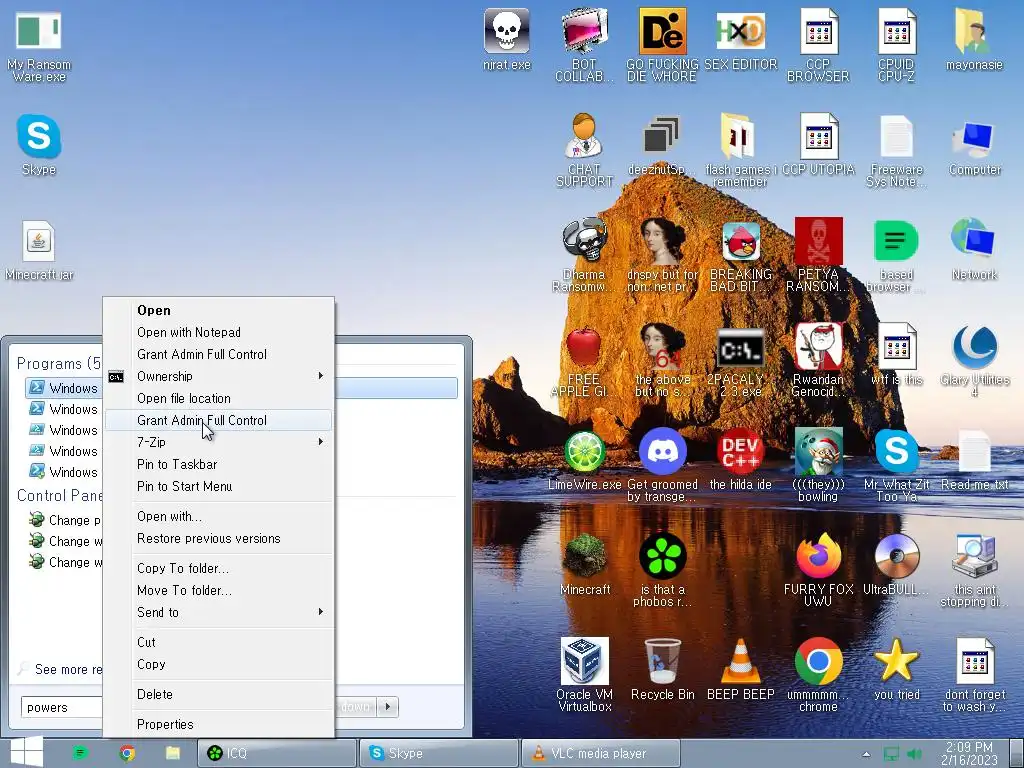Select the LimeWire.exe desktop icon
The image size is (1024, 768).
584,451
